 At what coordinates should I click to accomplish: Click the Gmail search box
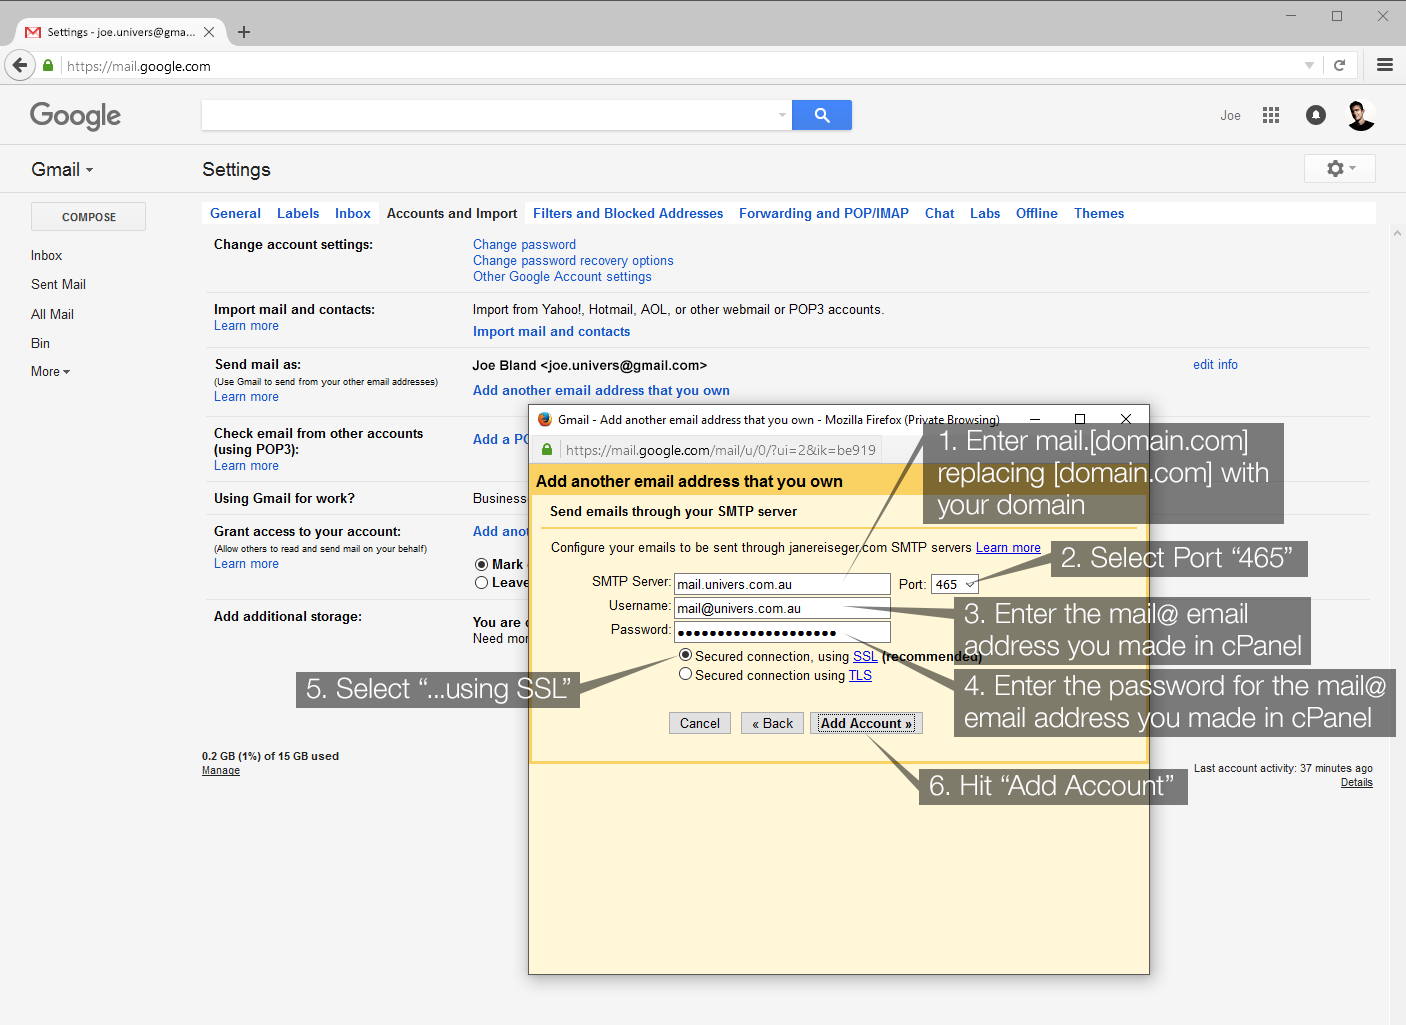489,115
